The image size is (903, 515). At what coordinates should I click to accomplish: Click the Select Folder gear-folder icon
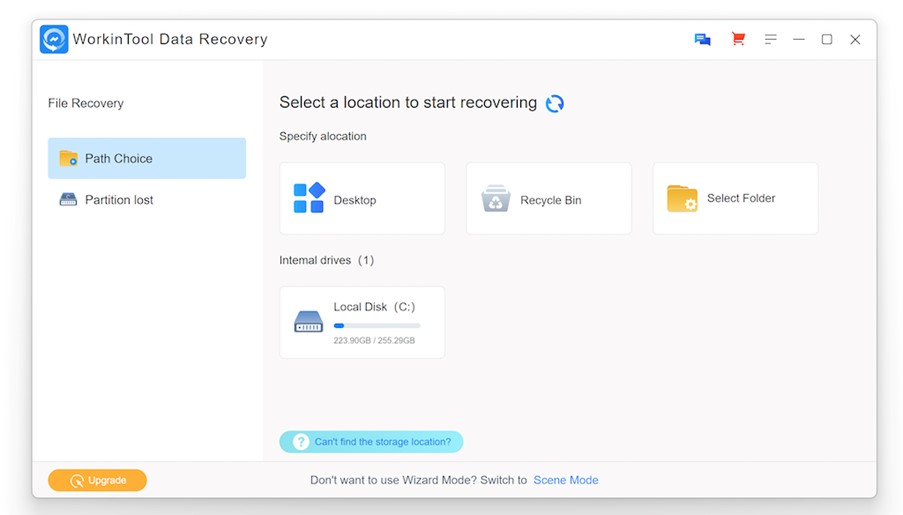click(682, 198)
